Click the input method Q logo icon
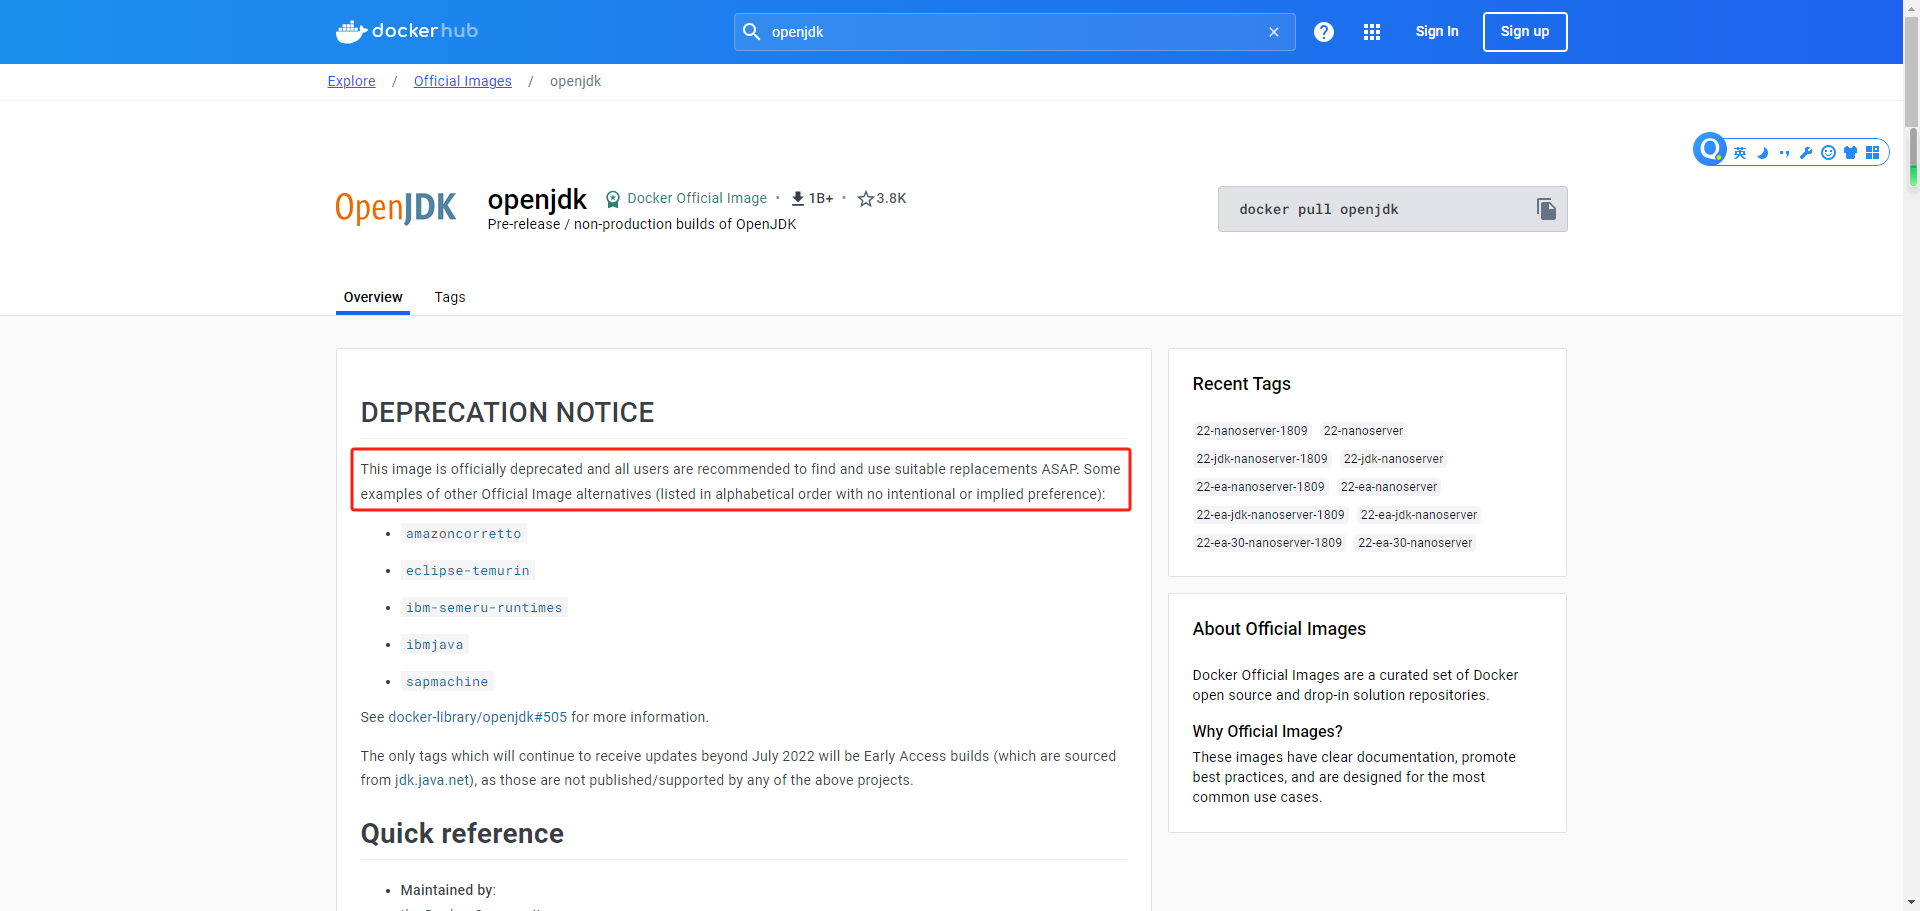This screenshot has height=911, width=1920. (x=1710, y=150)
